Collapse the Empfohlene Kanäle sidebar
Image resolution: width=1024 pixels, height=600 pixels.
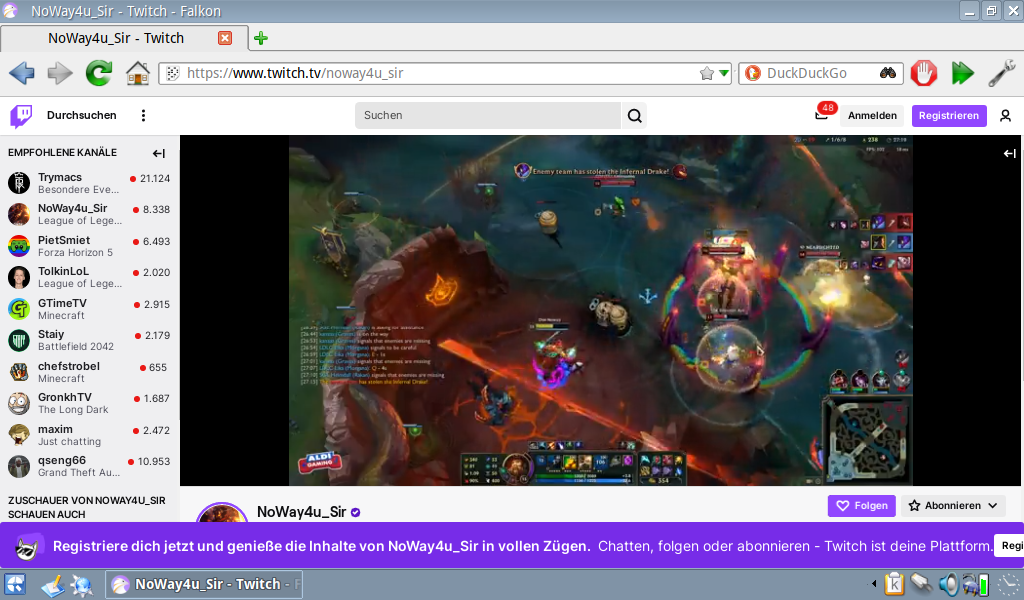pyautogui.click(x=159, y=153)
